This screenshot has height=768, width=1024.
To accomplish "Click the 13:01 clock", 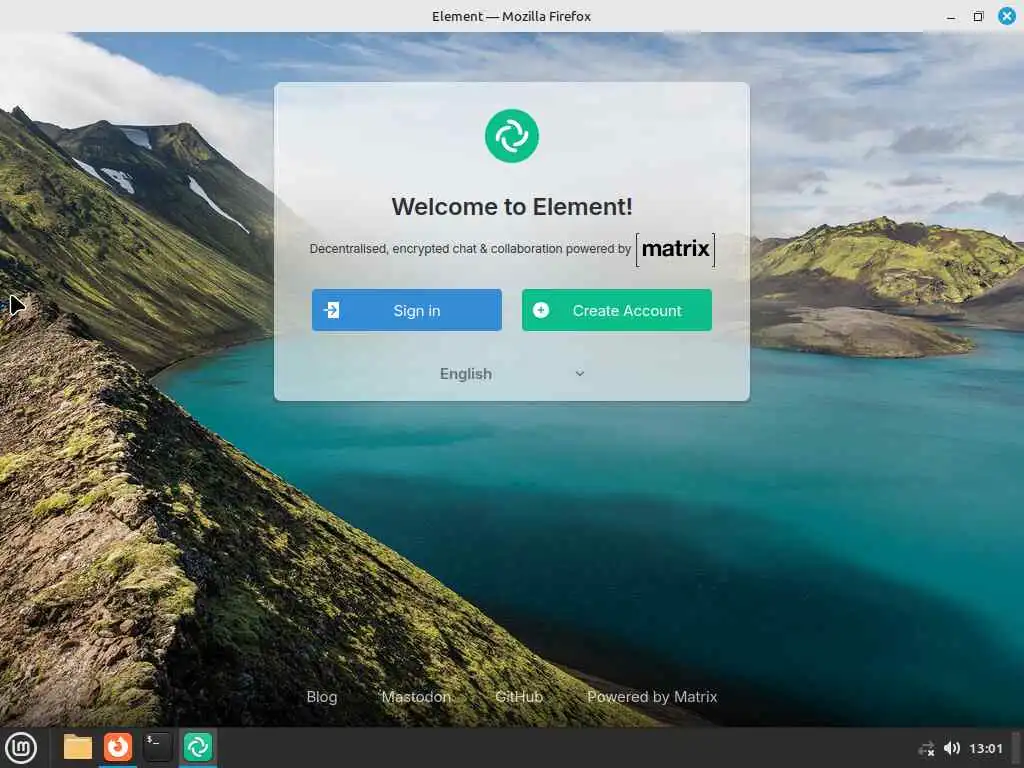I will pyautogui.click(x=985, y=748).
